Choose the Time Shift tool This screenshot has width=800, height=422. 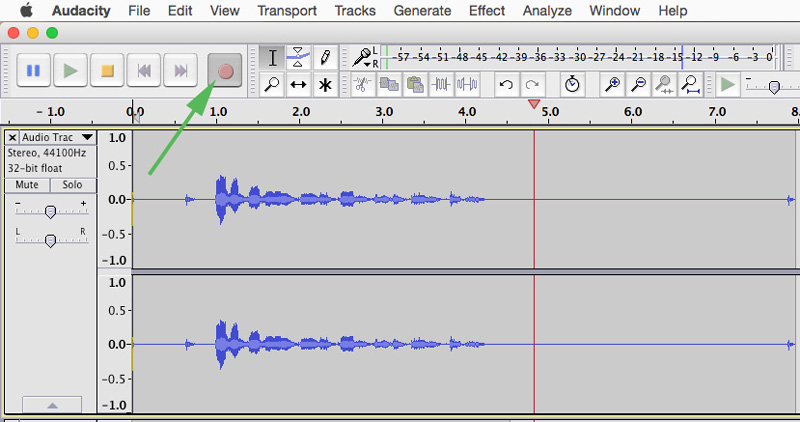click(x=298, y=85)
